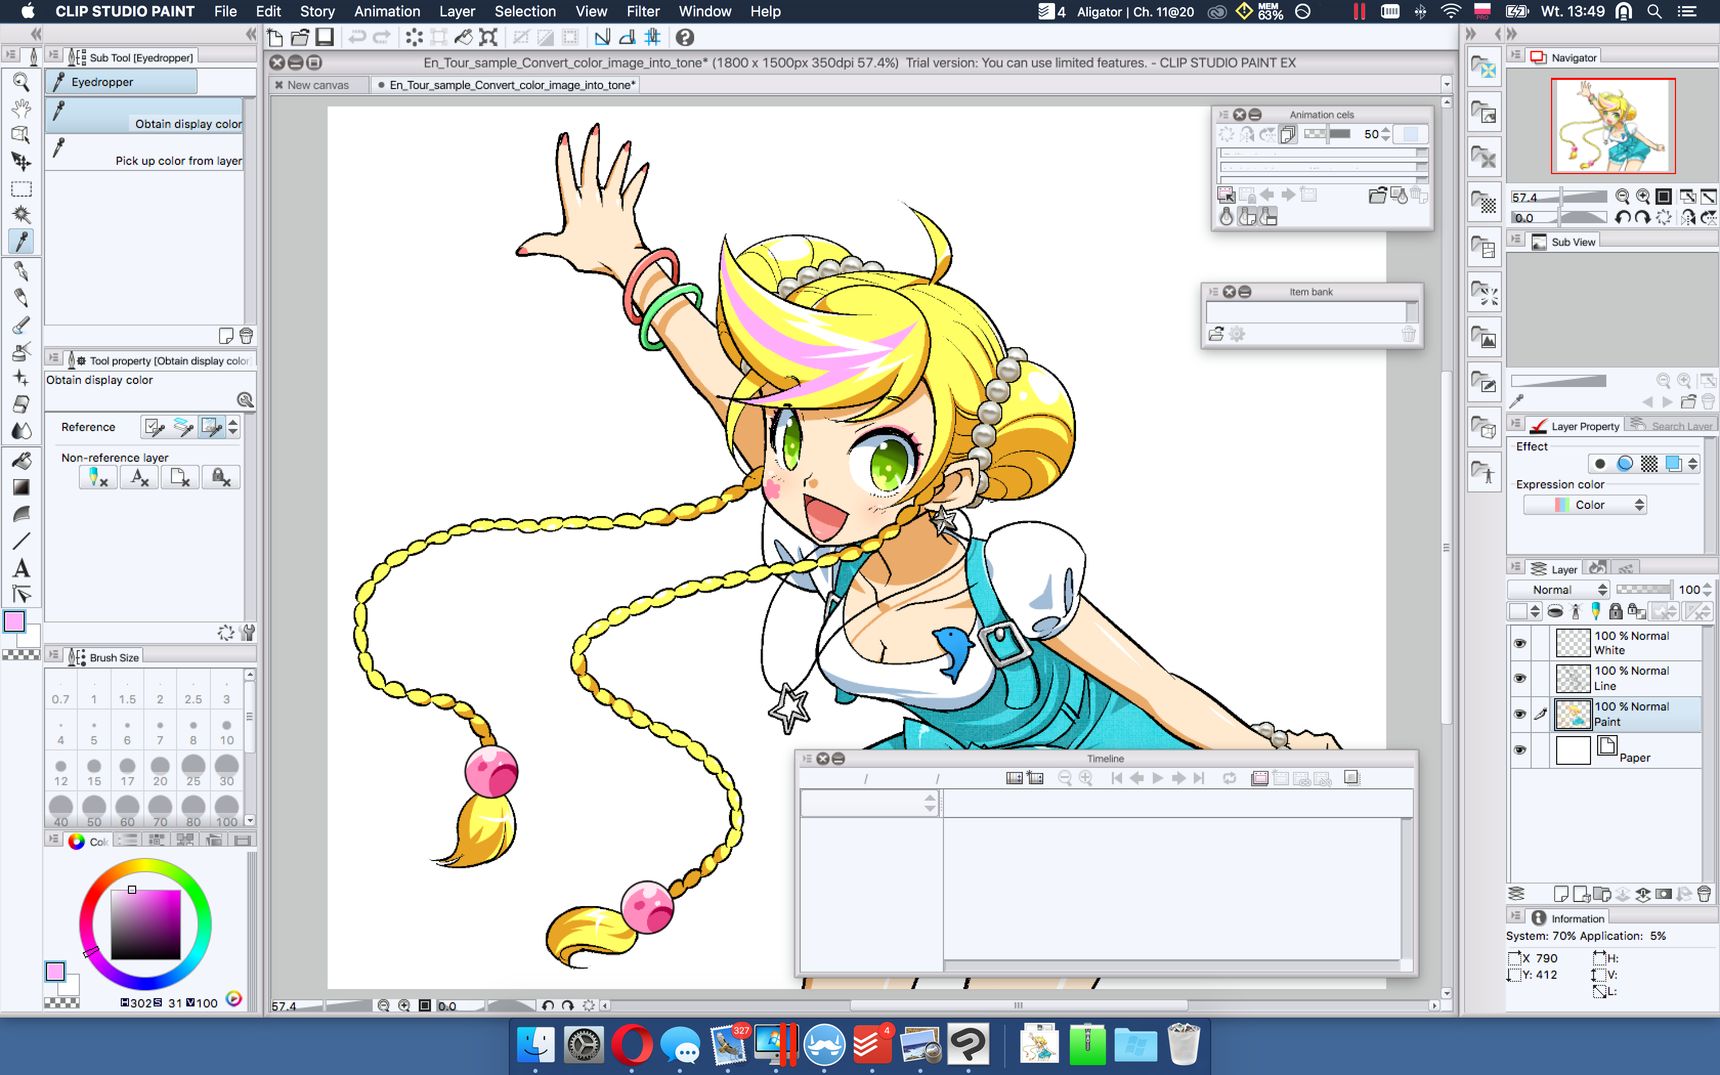Hide the Line layer
Image resolution: width=1720 pixels, height=1075 pixels.
coord(1520,678)
